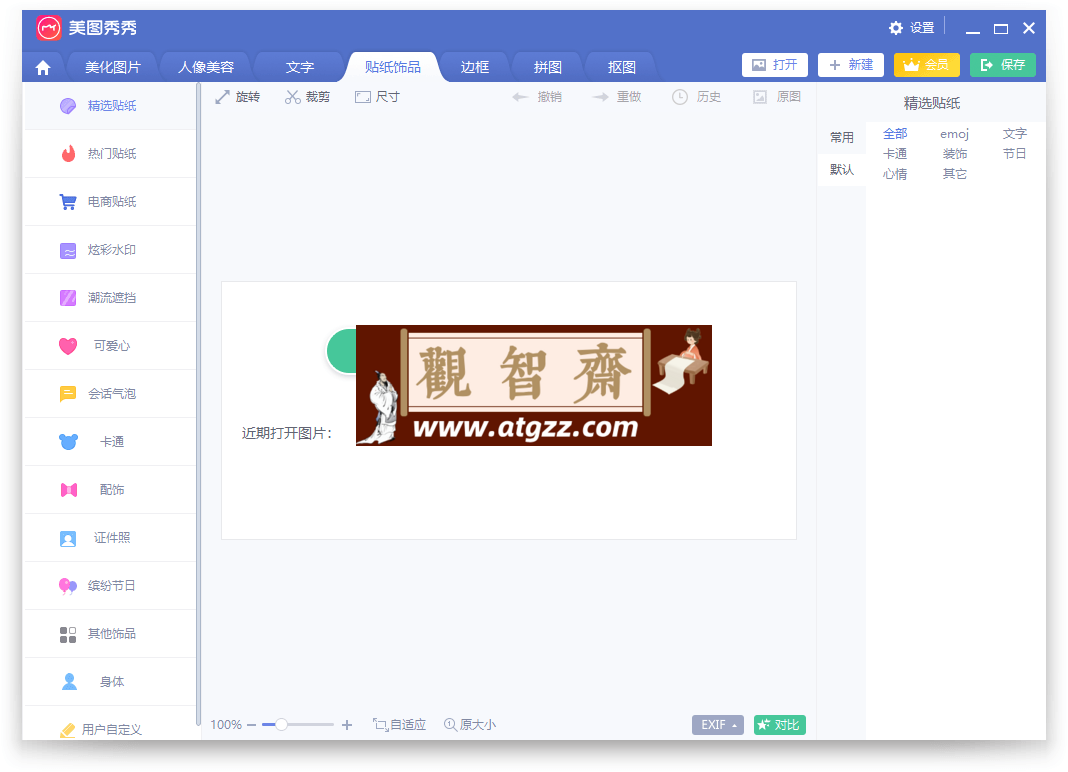Click 自适应 fit-to-window
Viewport: 1068px width, 772px height.
pyautogui.click(x=399, y=725)
